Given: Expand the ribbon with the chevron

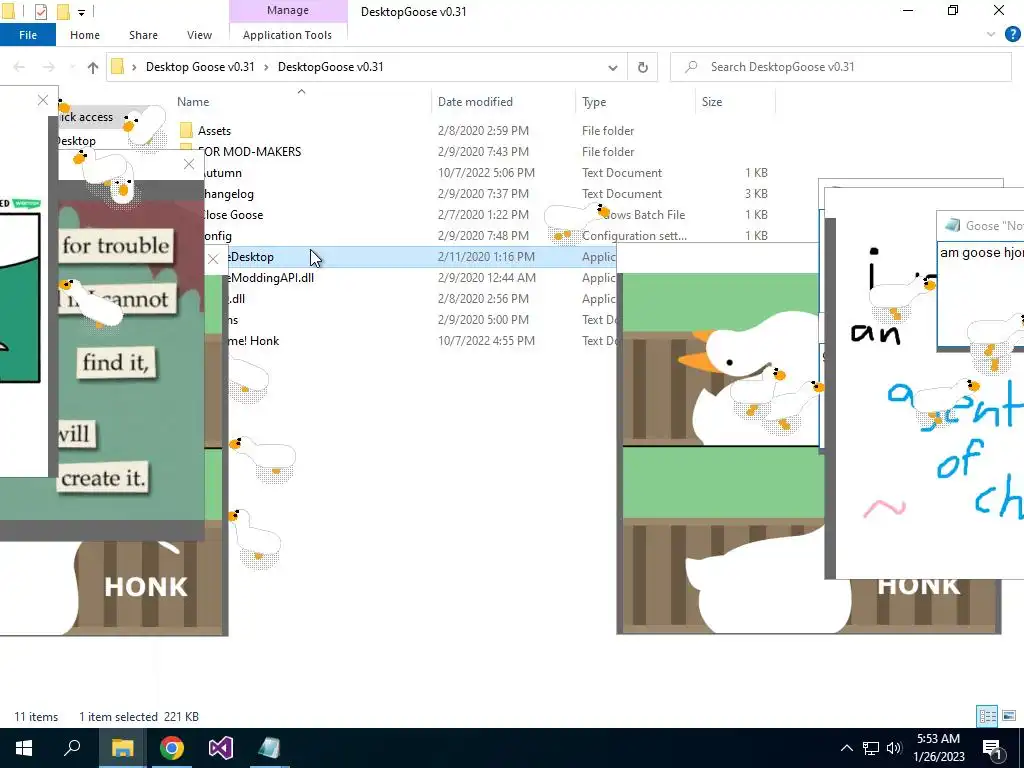Looking at the screenshot, I should click(991, 35).
